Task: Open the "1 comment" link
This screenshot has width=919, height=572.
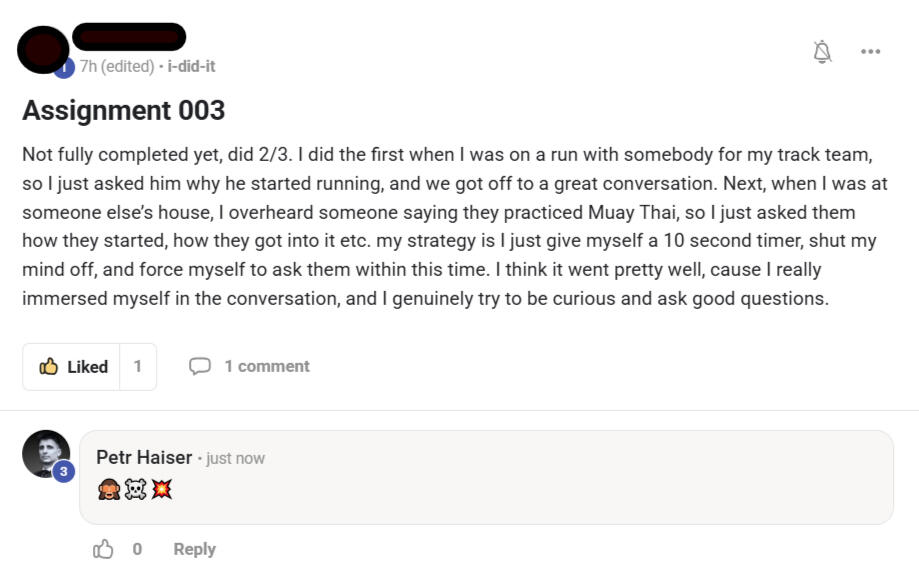Action: pyautogui.click(x=266, y=367)
